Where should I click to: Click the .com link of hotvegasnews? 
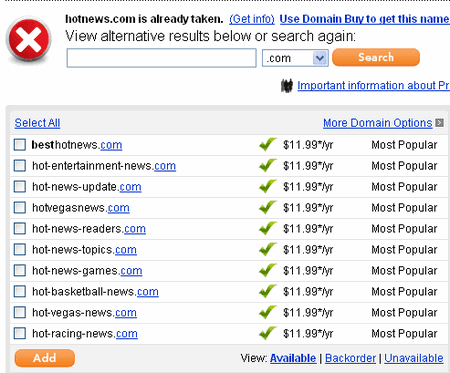coord(118,208)
